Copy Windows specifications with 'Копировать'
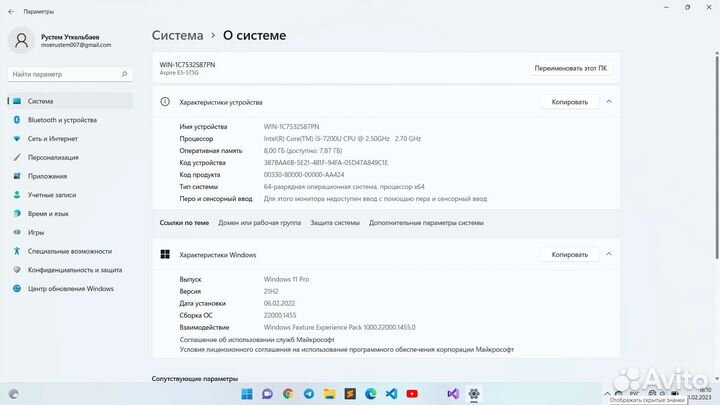Viewport: 720px width, 405px height. pyautogui.click(x=569, y=254)
